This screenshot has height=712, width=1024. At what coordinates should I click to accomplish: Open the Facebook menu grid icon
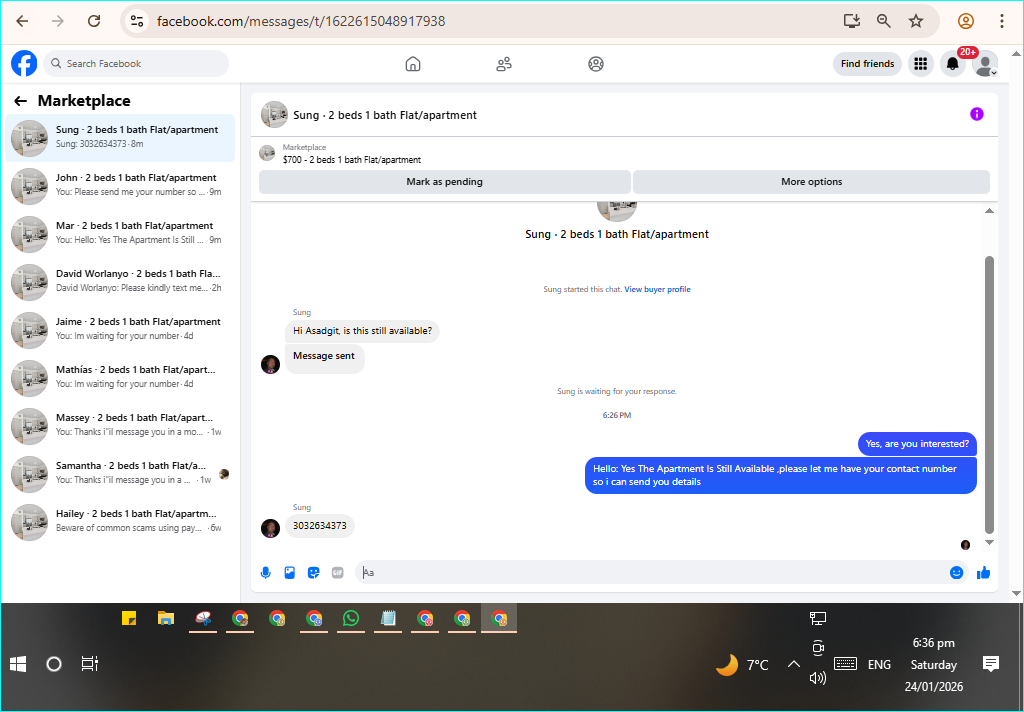[x=921, y=63]
